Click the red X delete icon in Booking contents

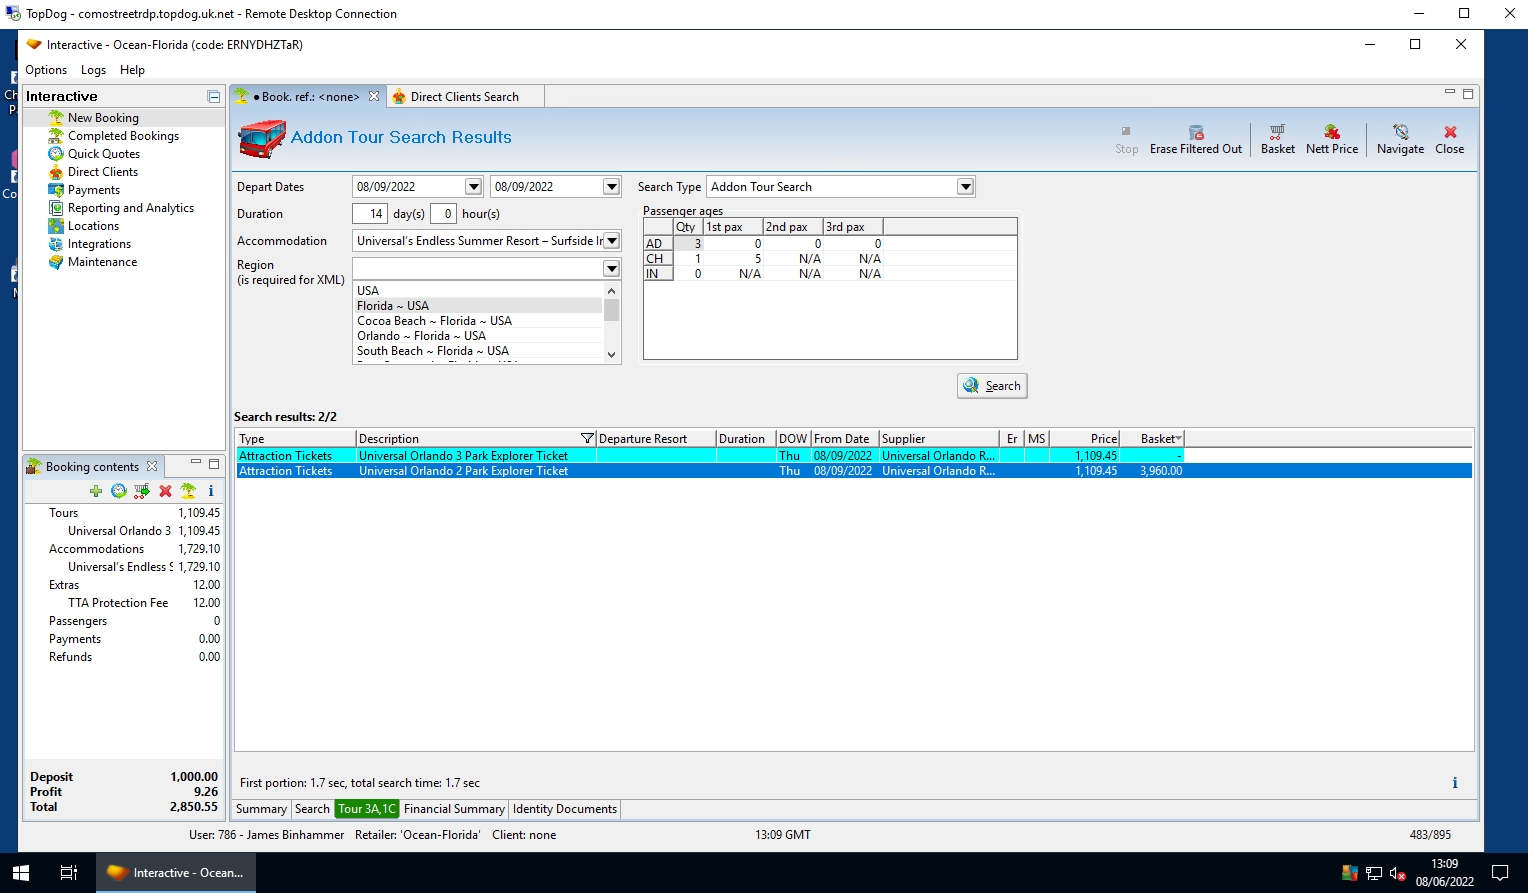(x=165, y=491)
